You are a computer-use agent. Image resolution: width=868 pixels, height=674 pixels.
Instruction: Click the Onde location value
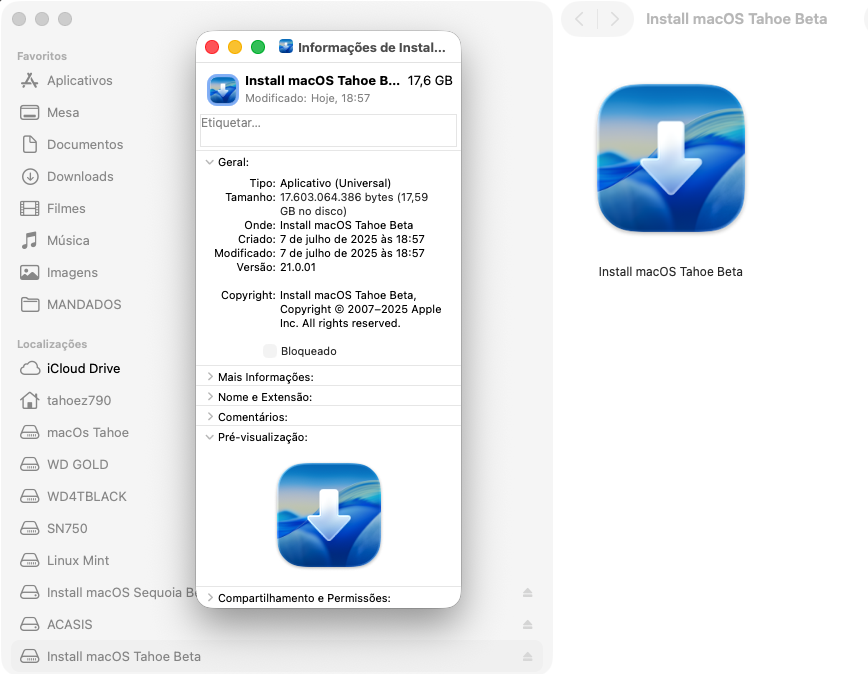[347, 225]
